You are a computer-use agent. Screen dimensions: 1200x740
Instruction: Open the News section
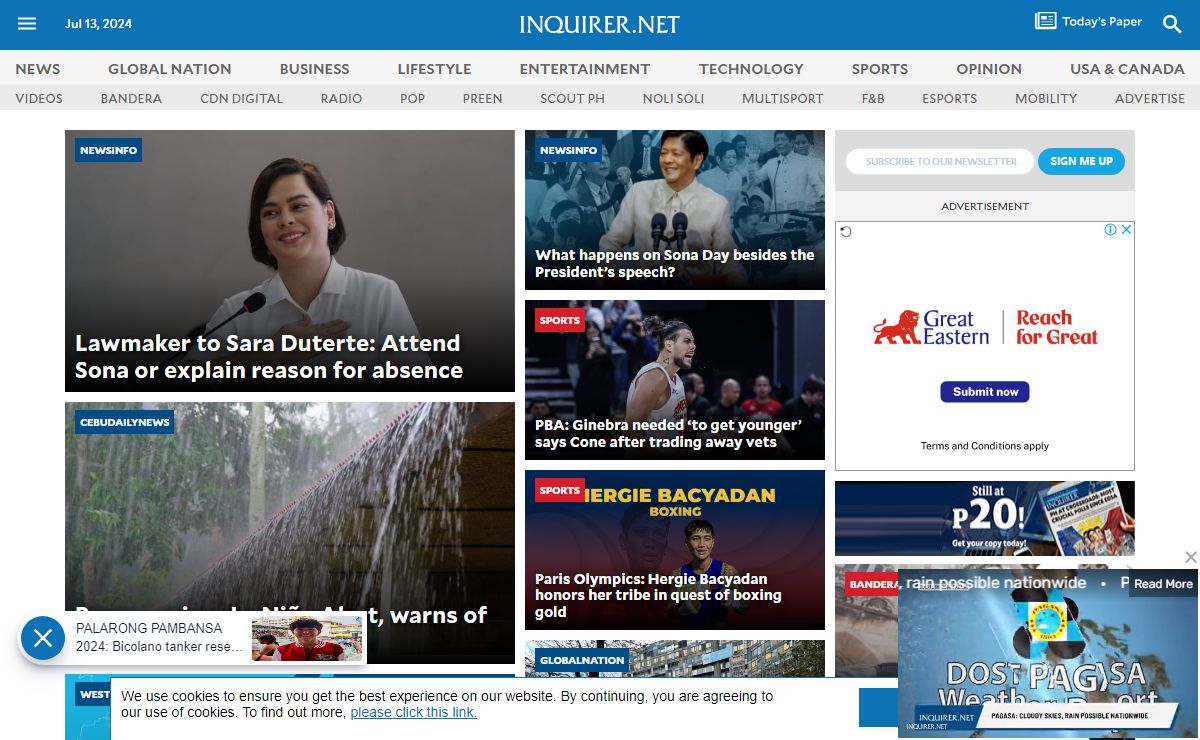(x=38, y=69)
